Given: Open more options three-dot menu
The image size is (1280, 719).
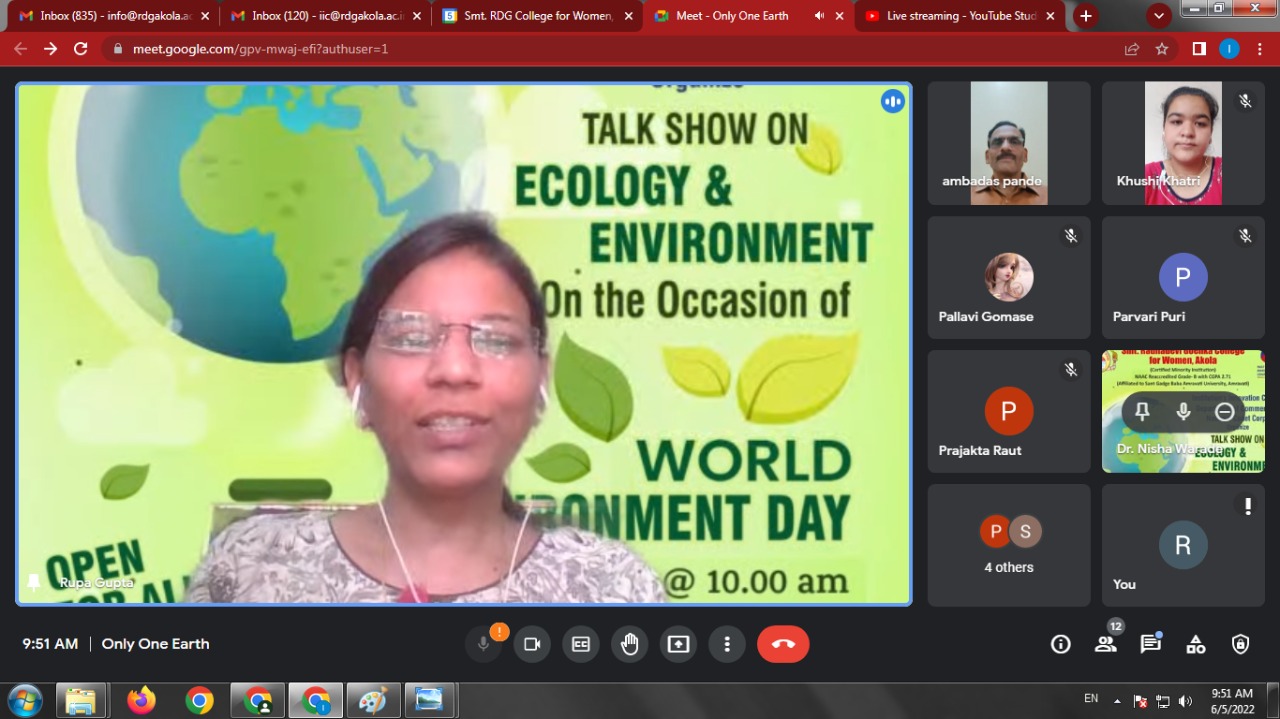Looking at the screenshot, I should coord(727,644).
